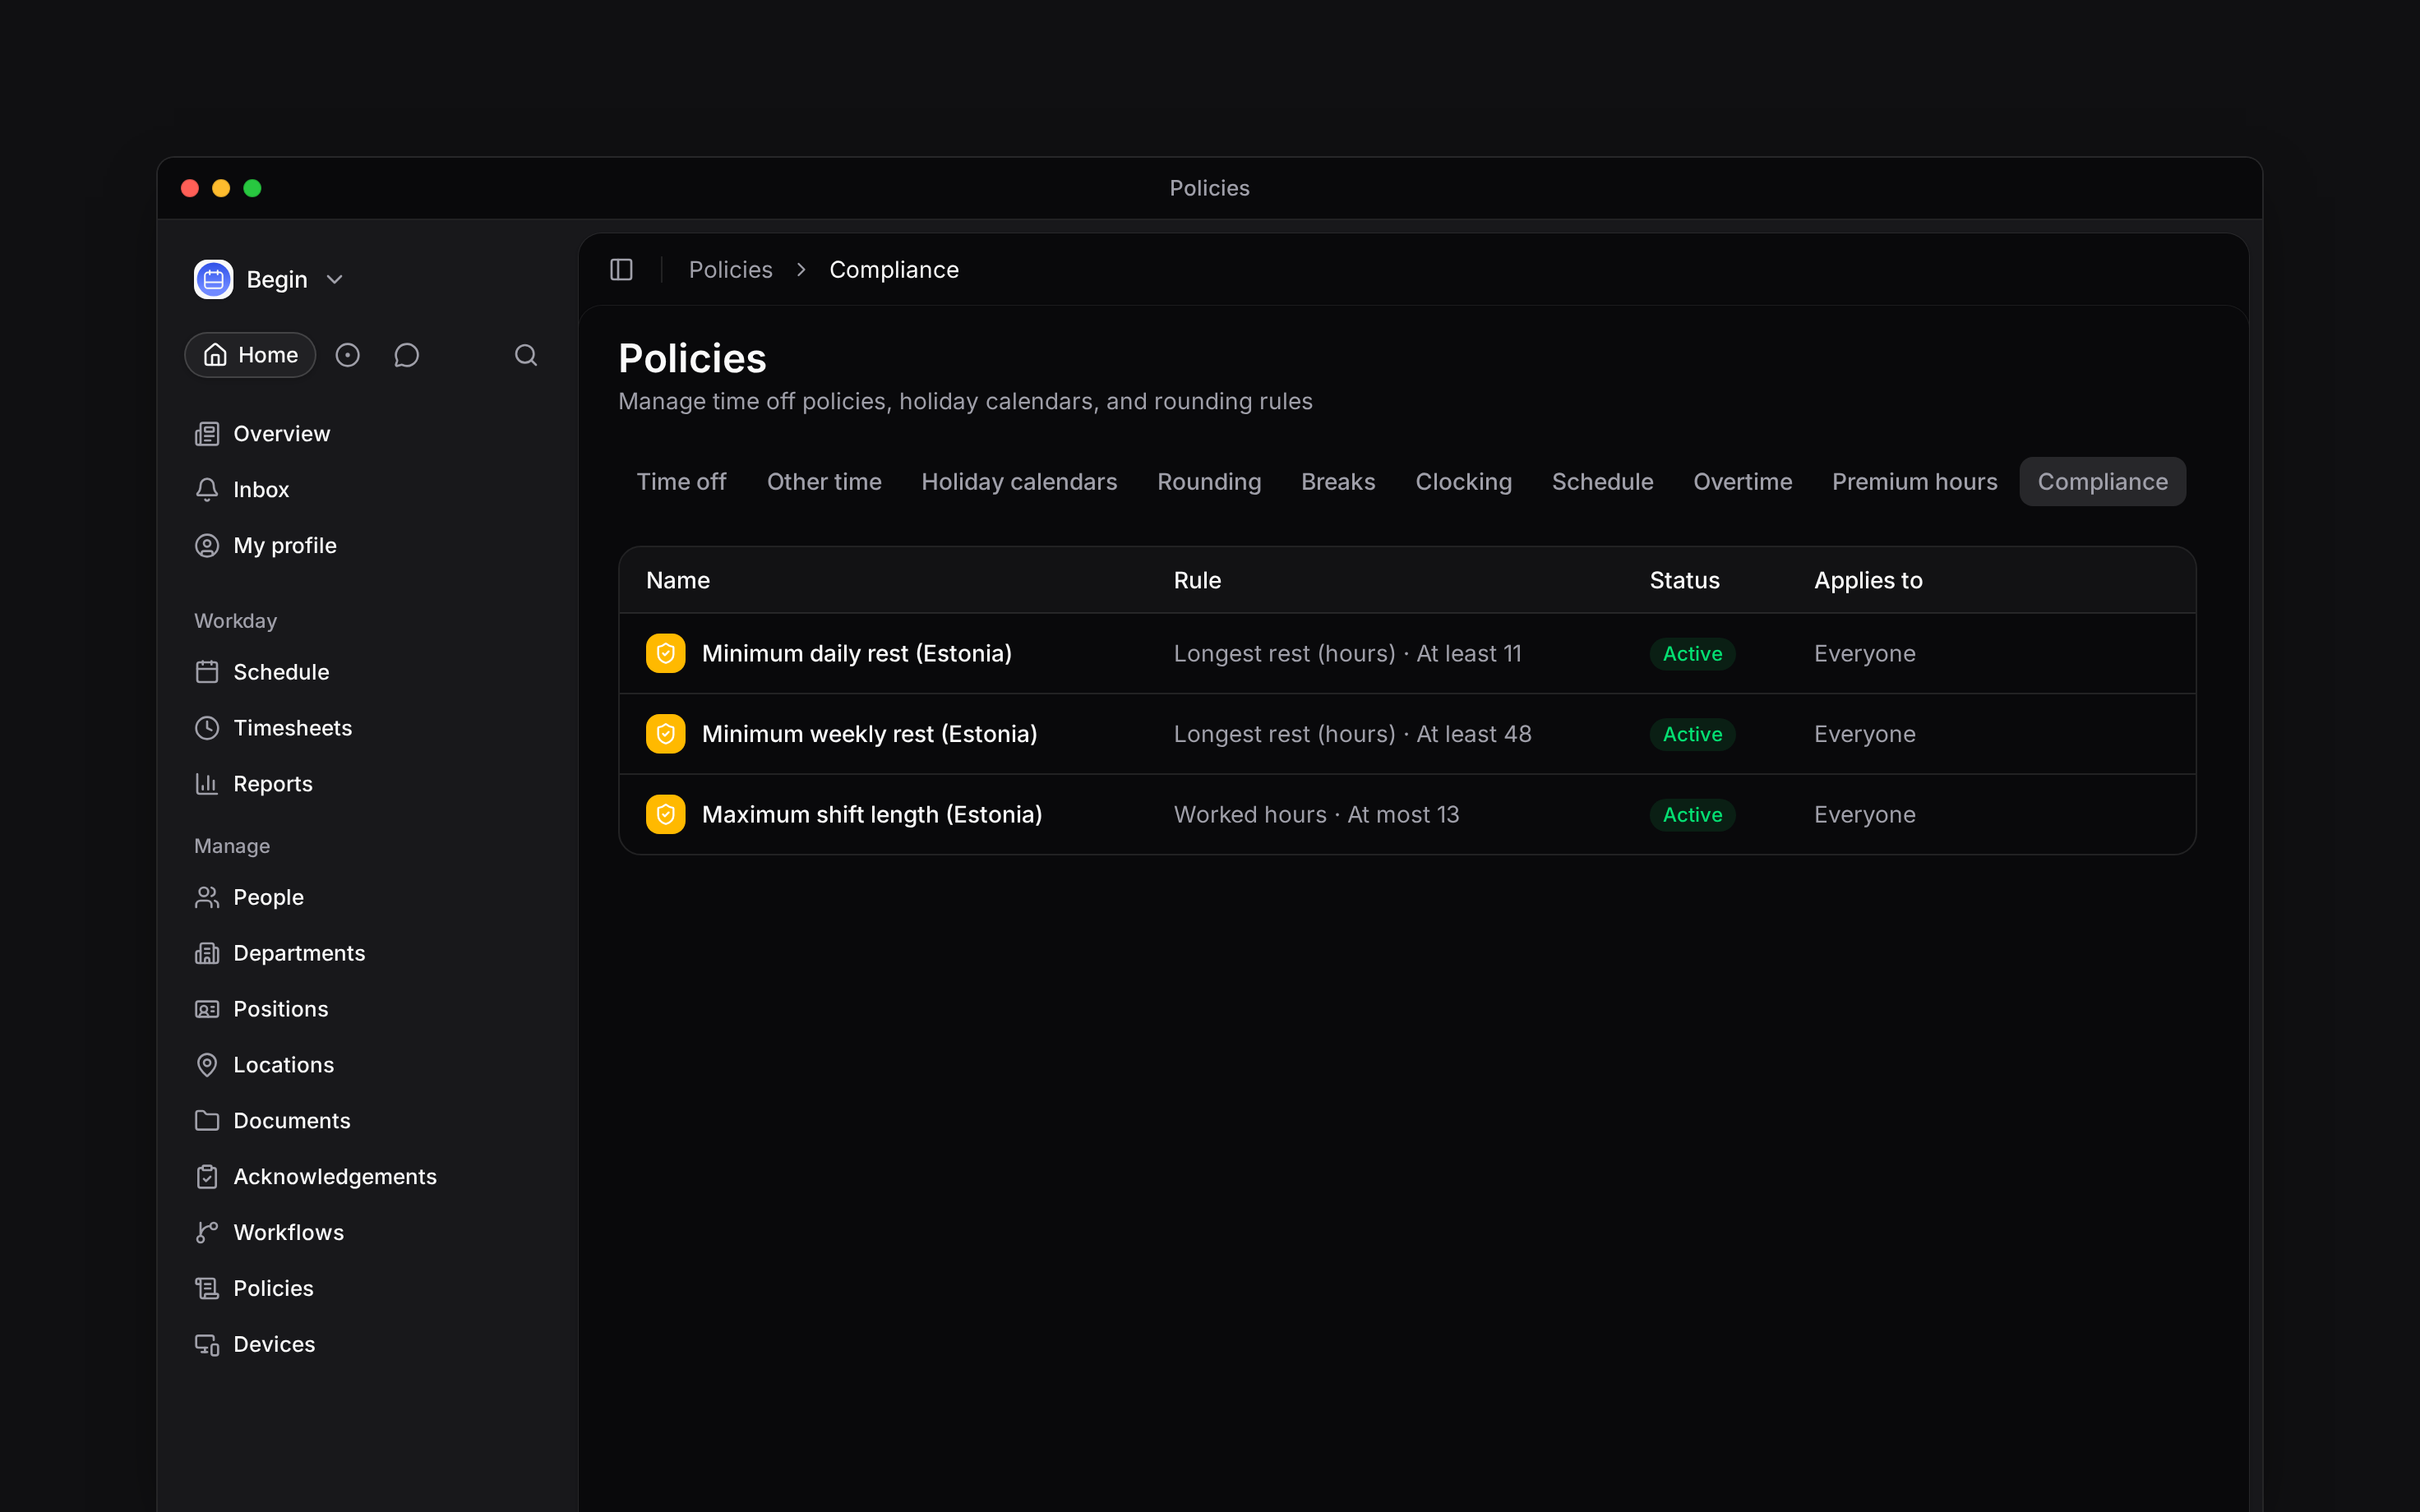The image size is (2420, 1512).
Task: Switch to the Clocking tab
Action: pyautogui.click(x=1464, y=482)
